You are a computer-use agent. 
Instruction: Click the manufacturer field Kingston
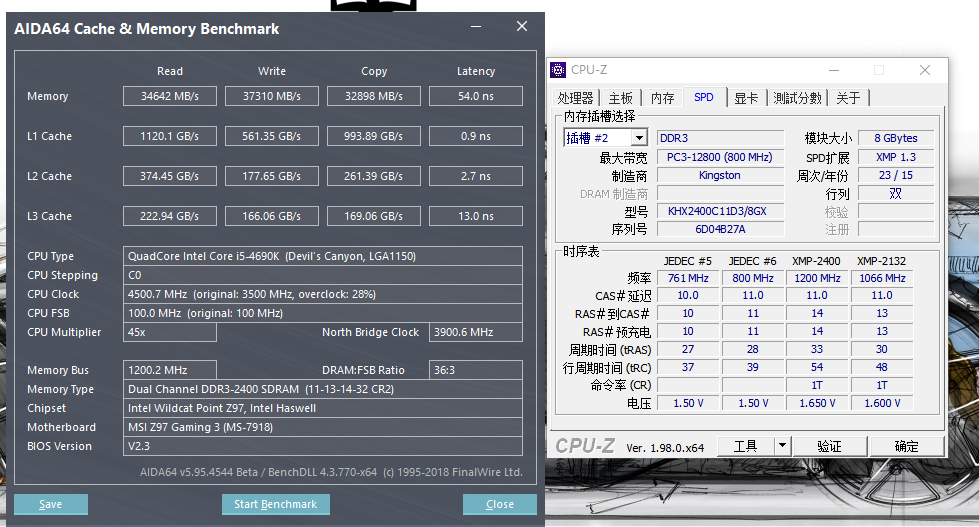[x=721, y=175]
